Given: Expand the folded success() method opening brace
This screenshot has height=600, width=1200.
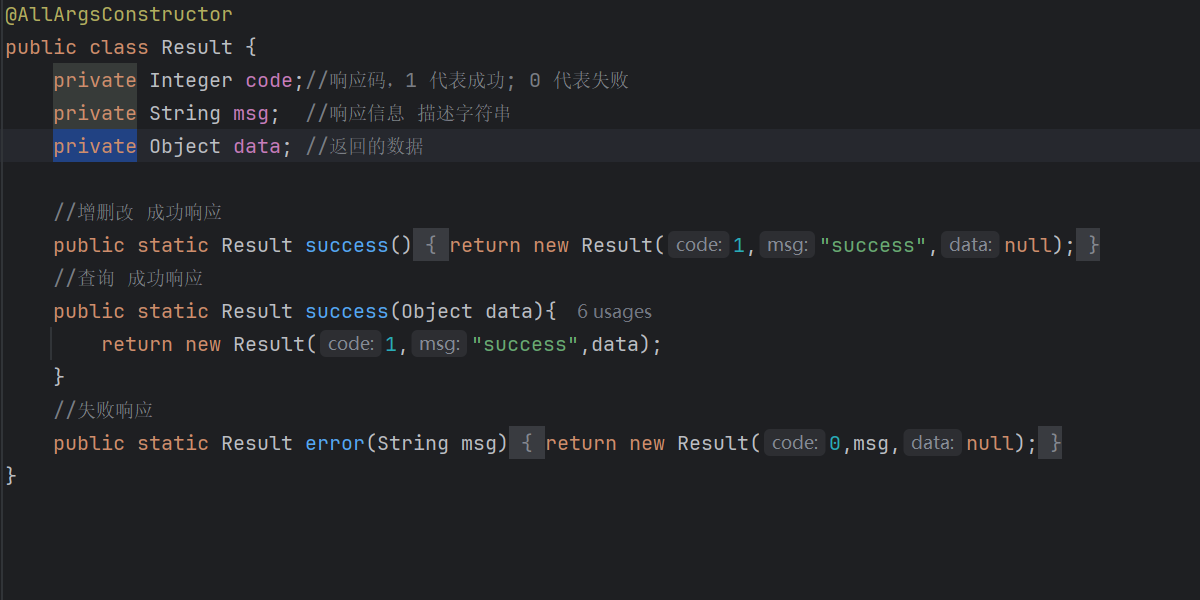Looking at the screenshot, I should coord(430,245).
